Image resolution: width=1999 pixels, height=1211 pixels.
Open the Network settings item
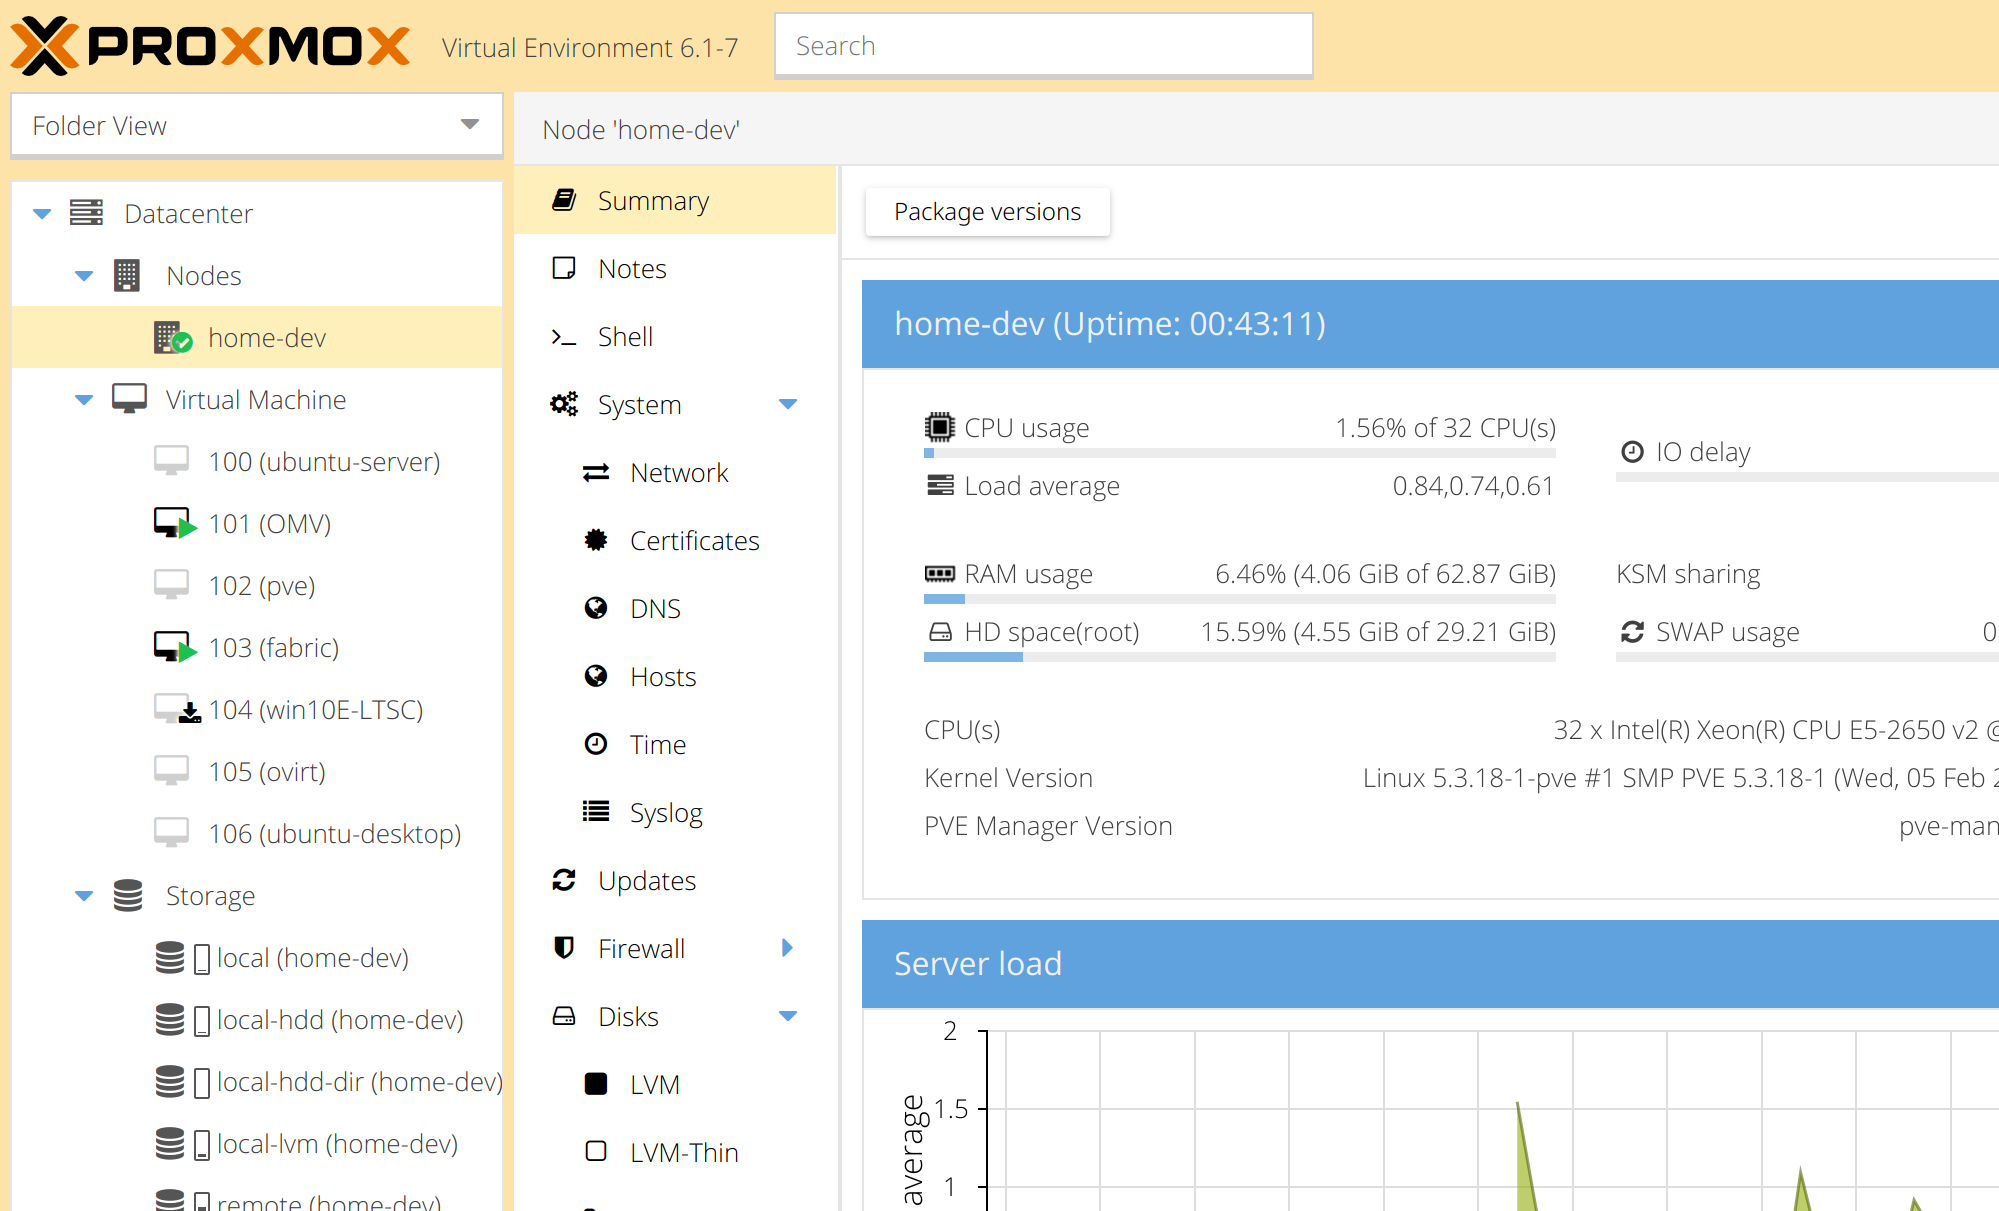coord(675,472)
